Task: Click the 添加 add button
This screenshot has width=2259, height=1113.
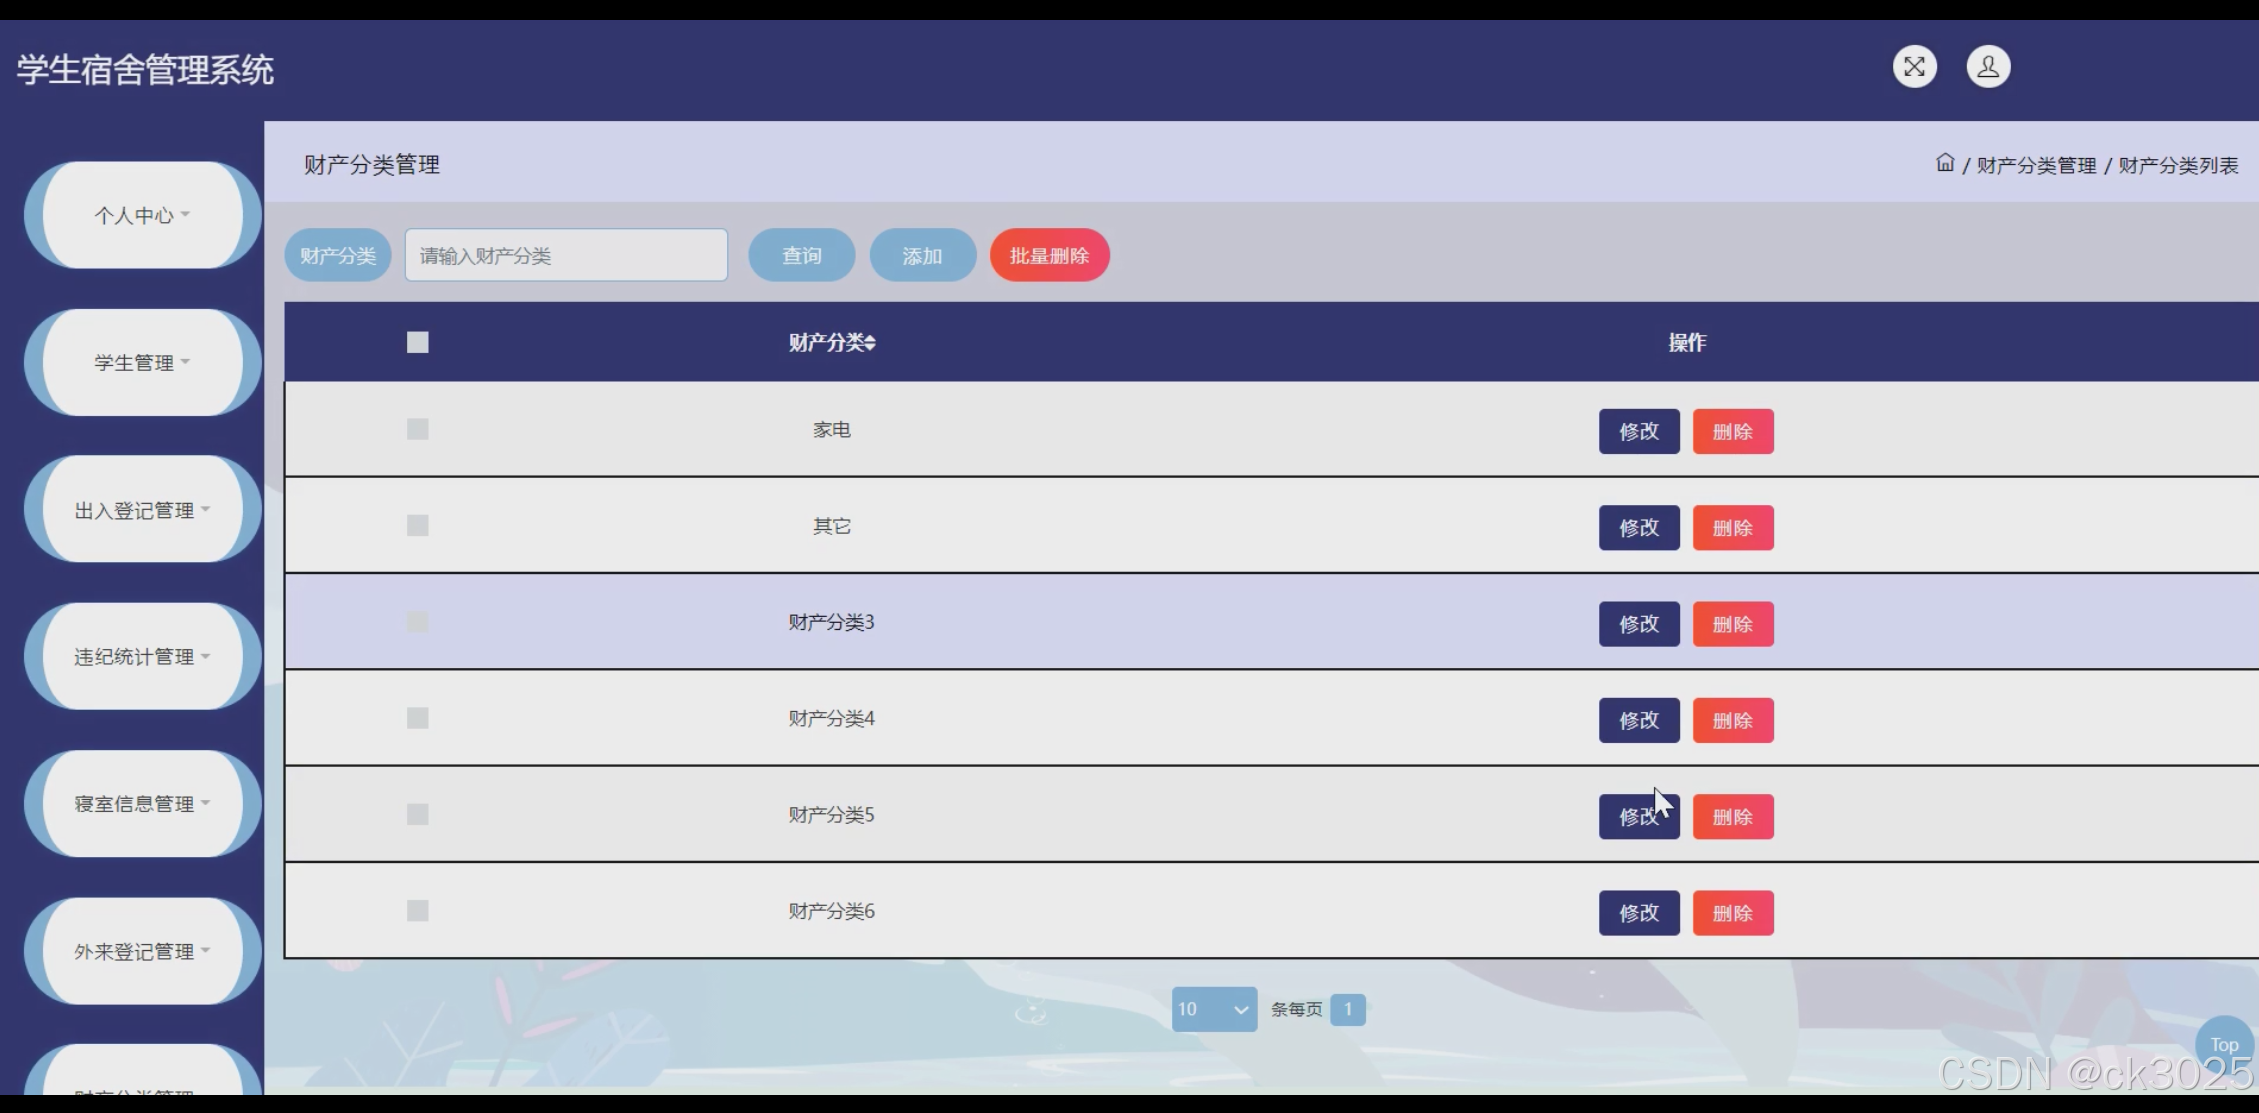Action: tap(922, 256)
